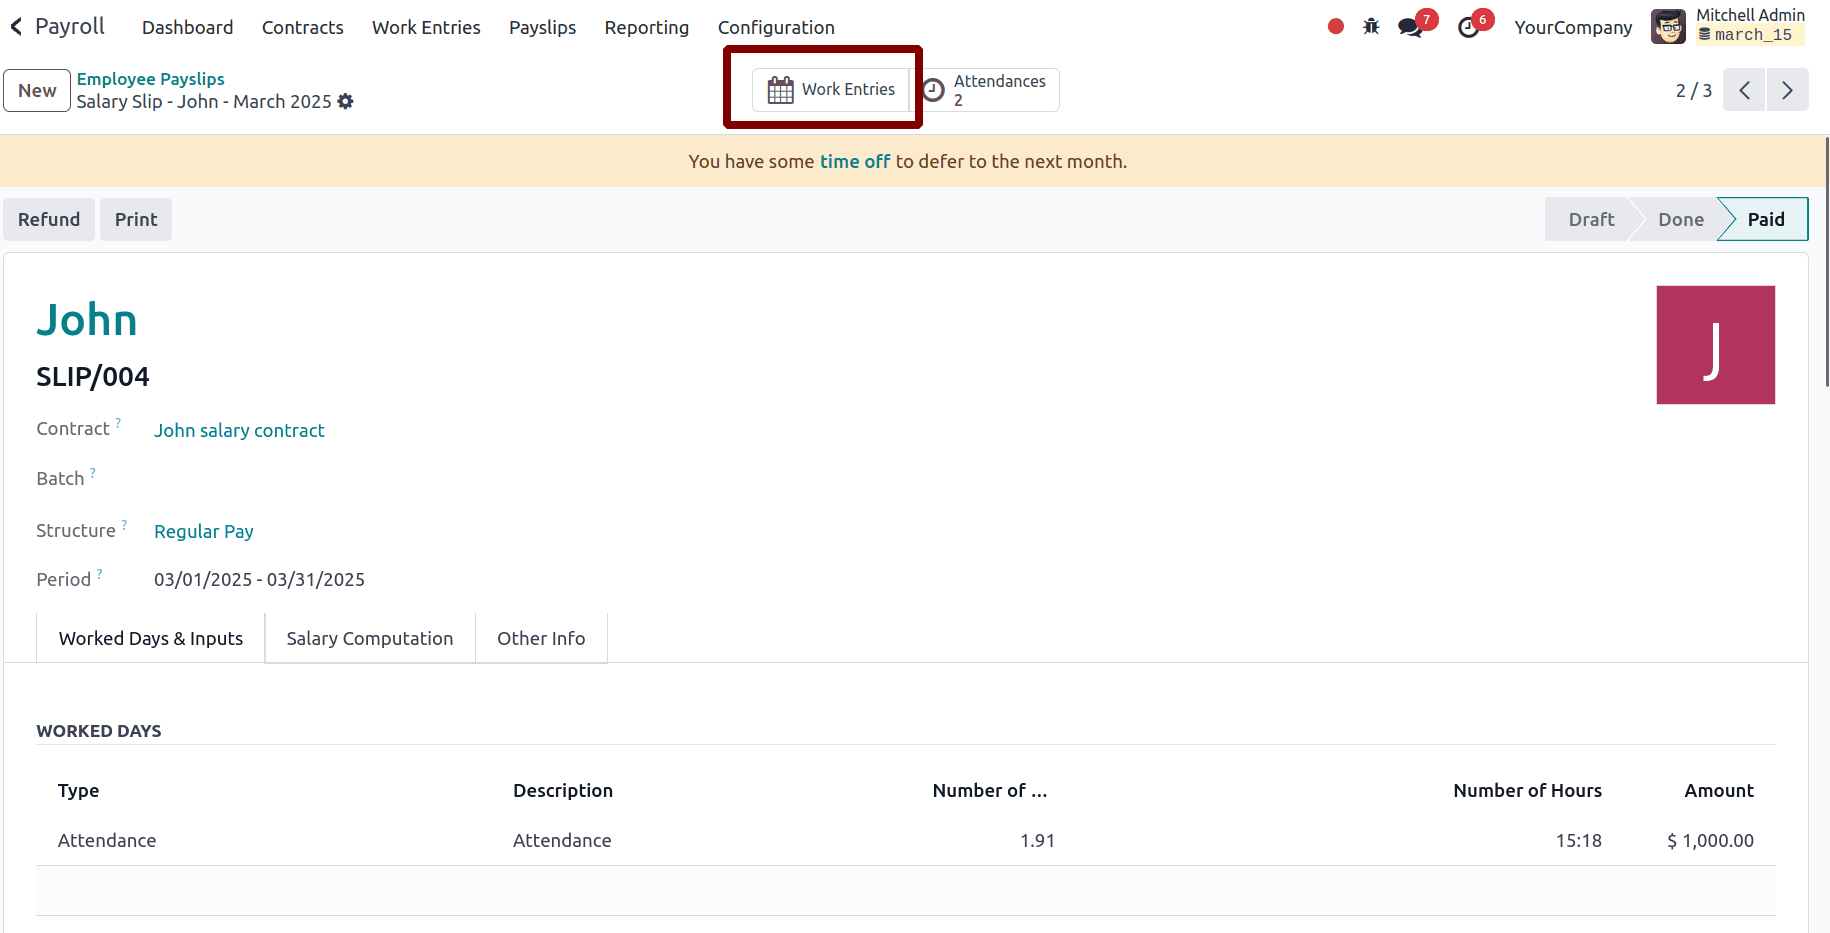
Task: Click the SLIP/004 reference
Action: tap(93, 376)
